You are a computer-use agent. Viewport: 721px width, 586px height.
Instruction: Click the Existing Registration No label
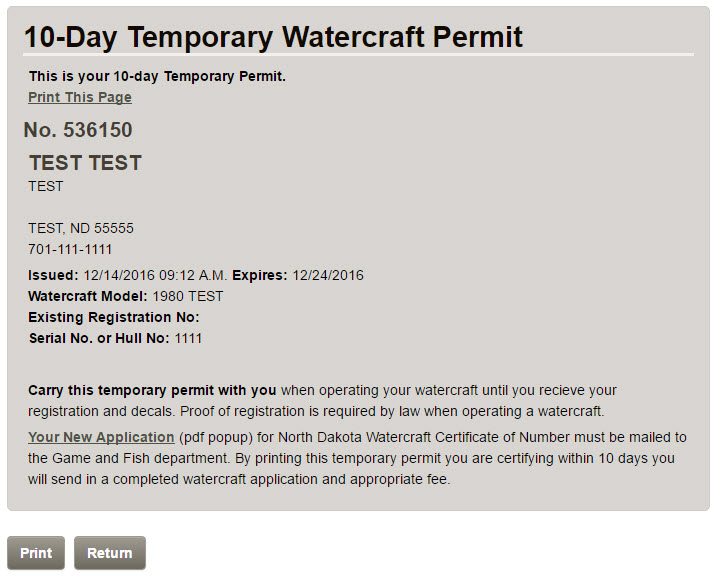point(114,317)
